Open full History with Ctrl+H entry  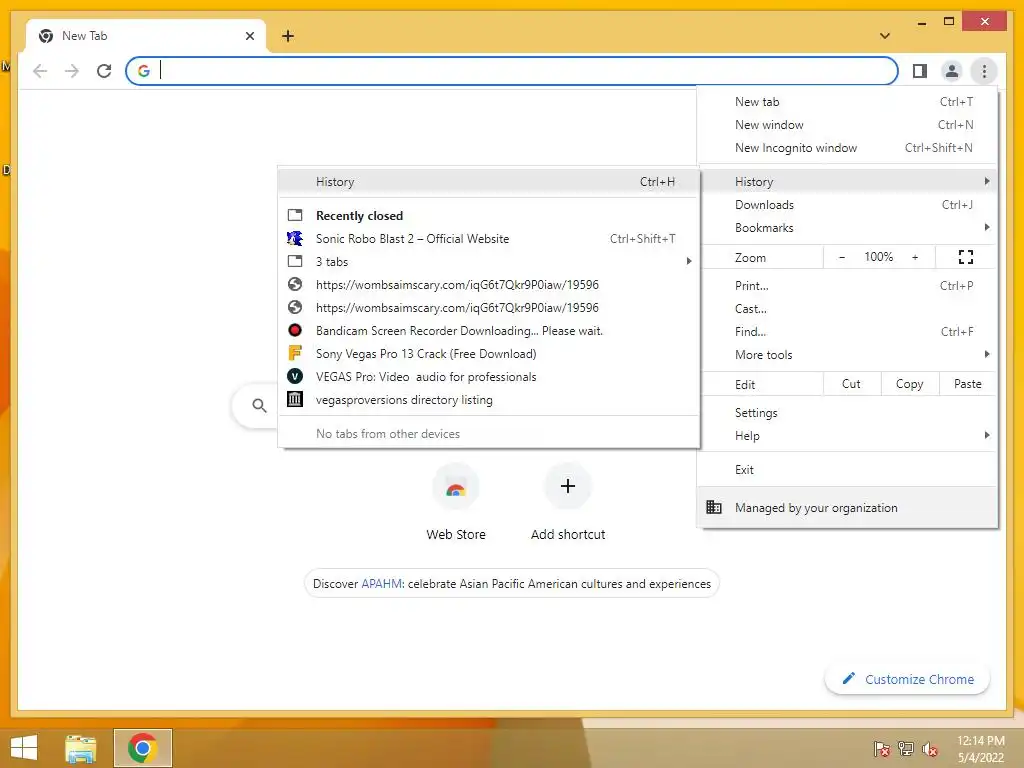pyautogui.click(x=488, y=182)
